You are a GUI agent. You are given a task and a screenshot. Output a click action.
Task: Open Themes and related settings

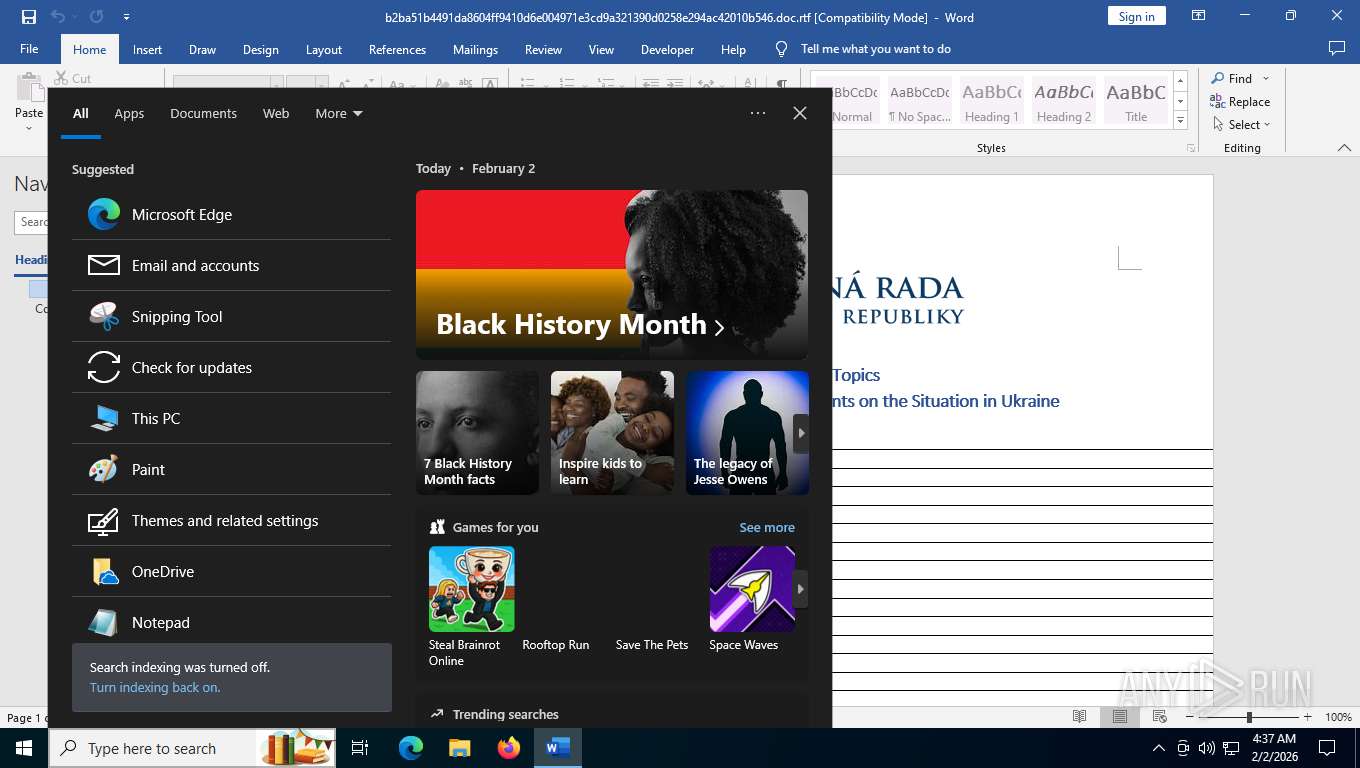coord(231,520)
